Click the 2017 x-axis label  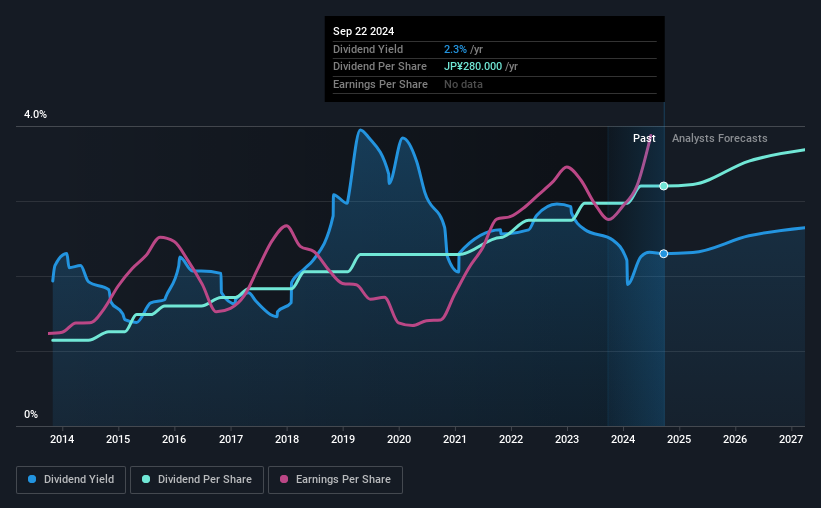(230, 439)
